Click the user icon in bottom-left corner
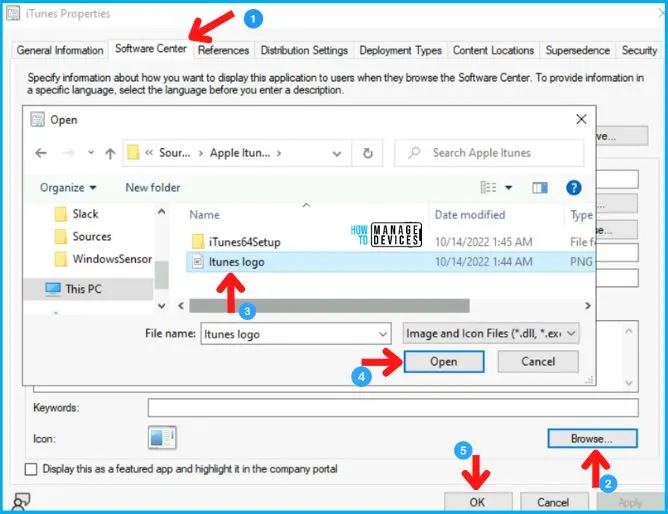The image size is (668, 514). [21, 501]
